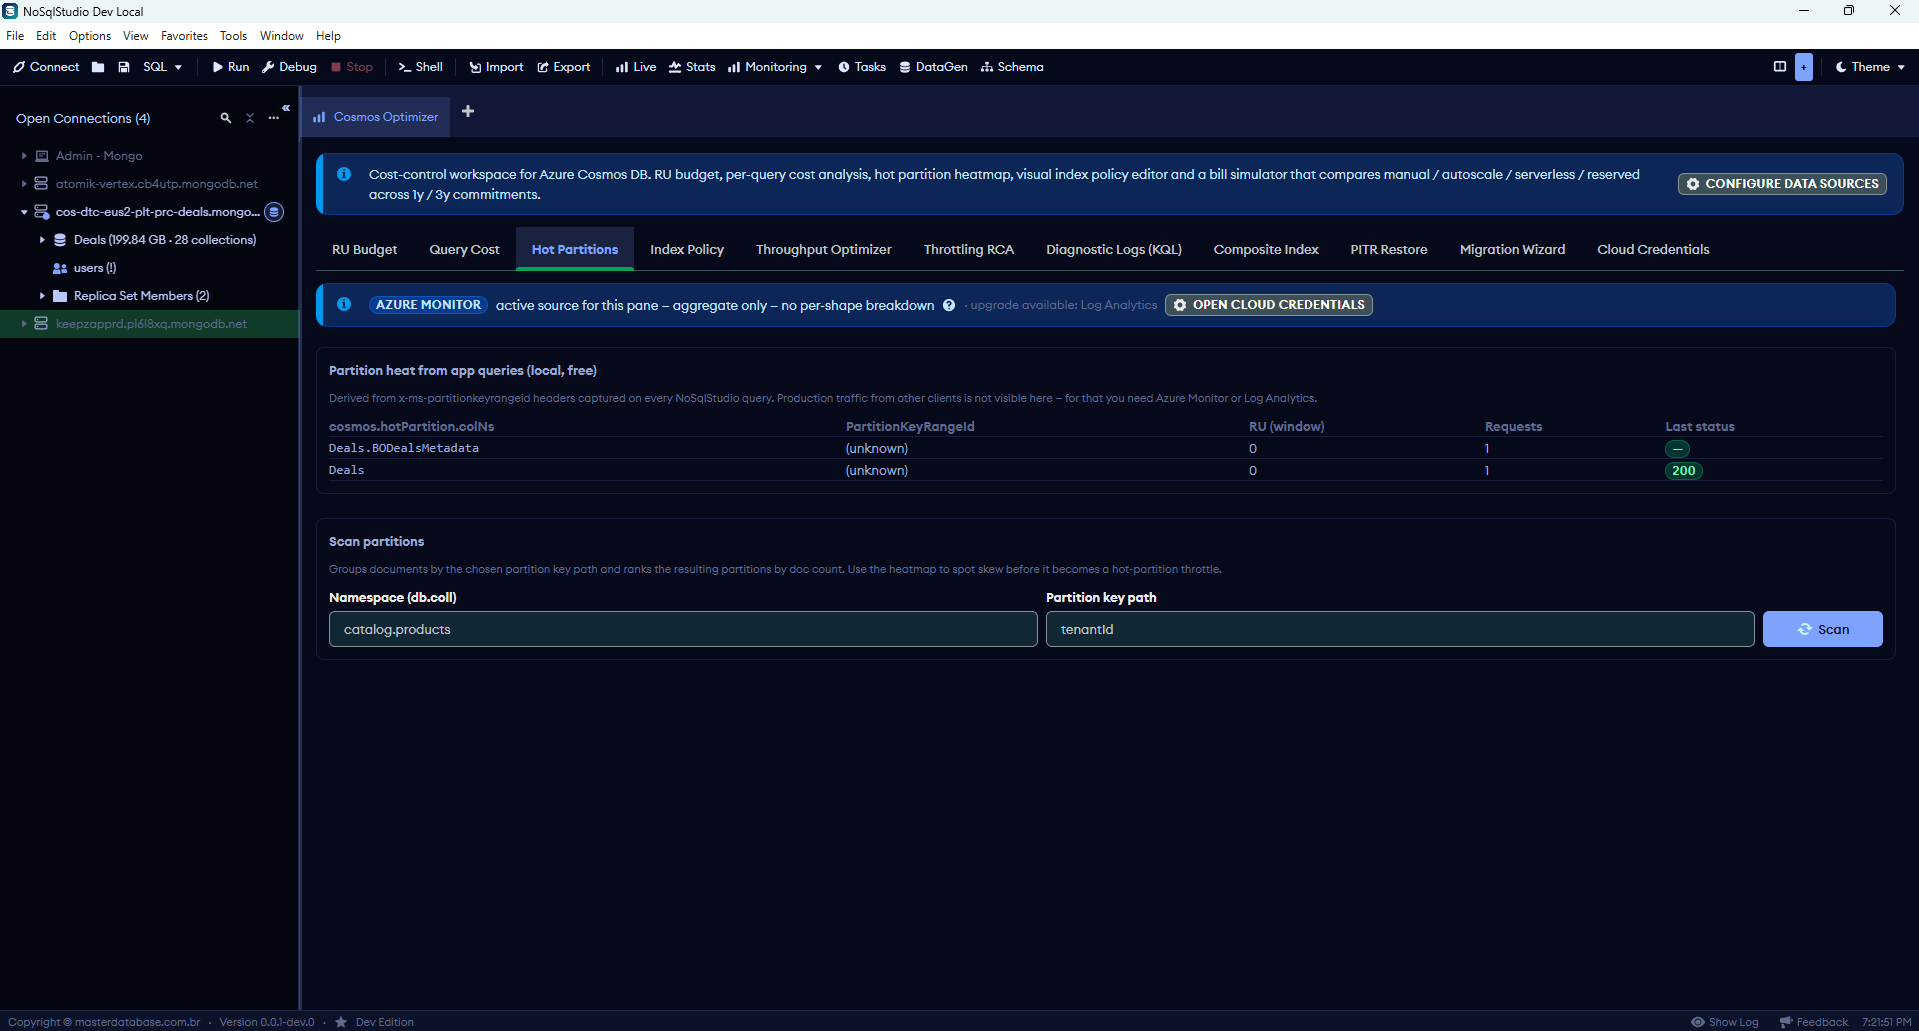The height and width of the screenshot is (1031, 1919).
Task: Click Feedback in status bar
Action: click(x=1814, y=1022)
